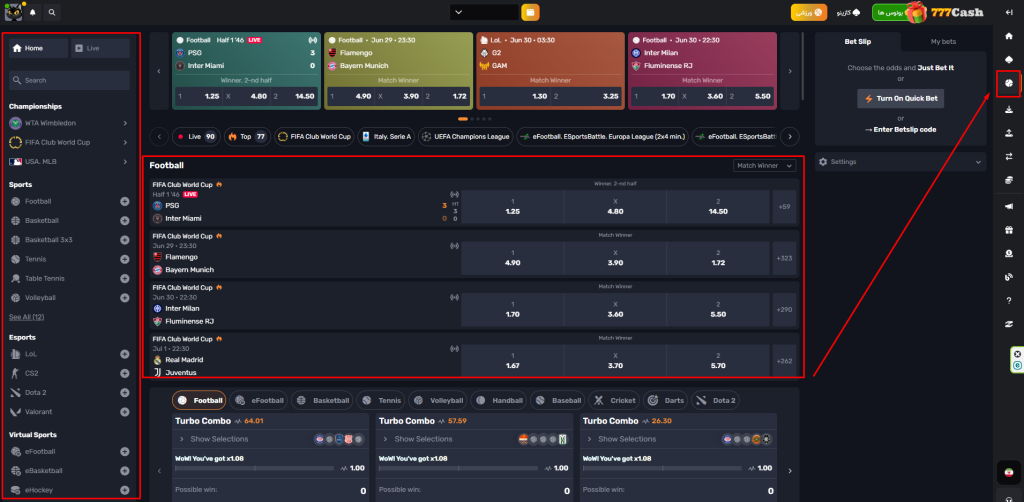Screen dimensions: 1024x502
Task: Switch to the My bets tab
Action: pyautogui.click(x=943, y=41)
